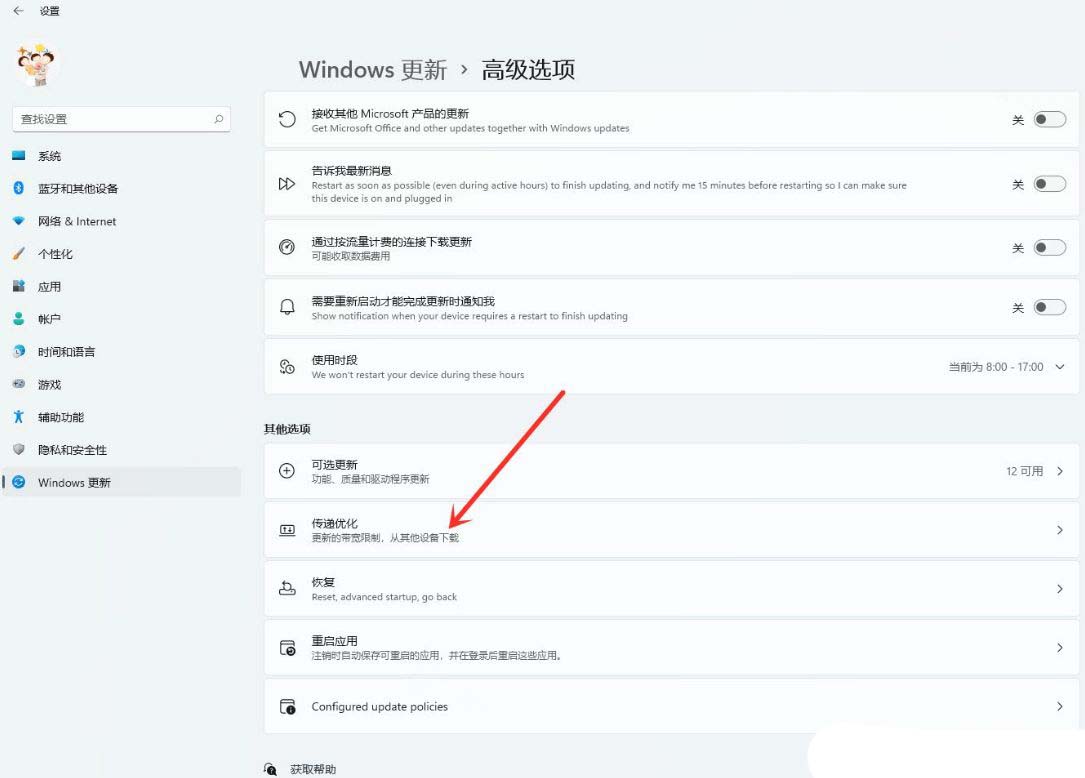
Task: Click the Windows 更新 breadcrumb link
Action: (373, 70)
